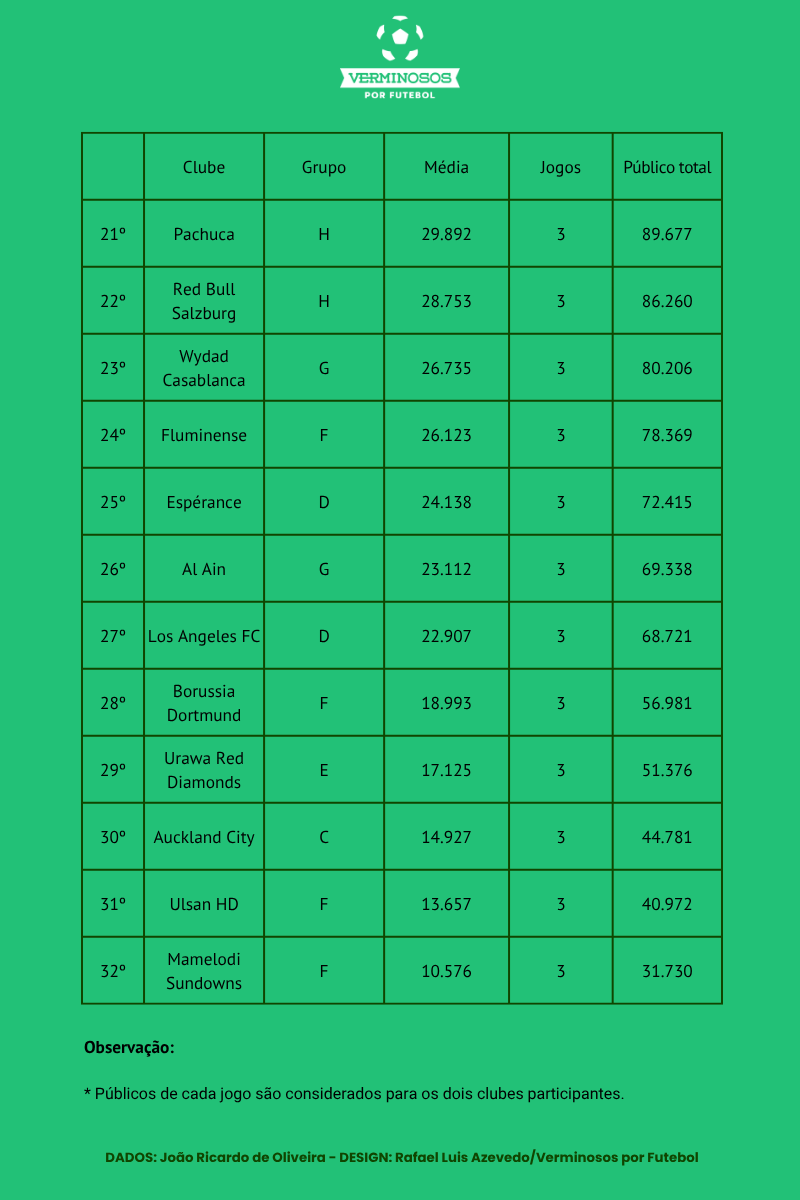
Task: Select the Mamelodi Sundowns club cell
Action: tap(204, 971)
